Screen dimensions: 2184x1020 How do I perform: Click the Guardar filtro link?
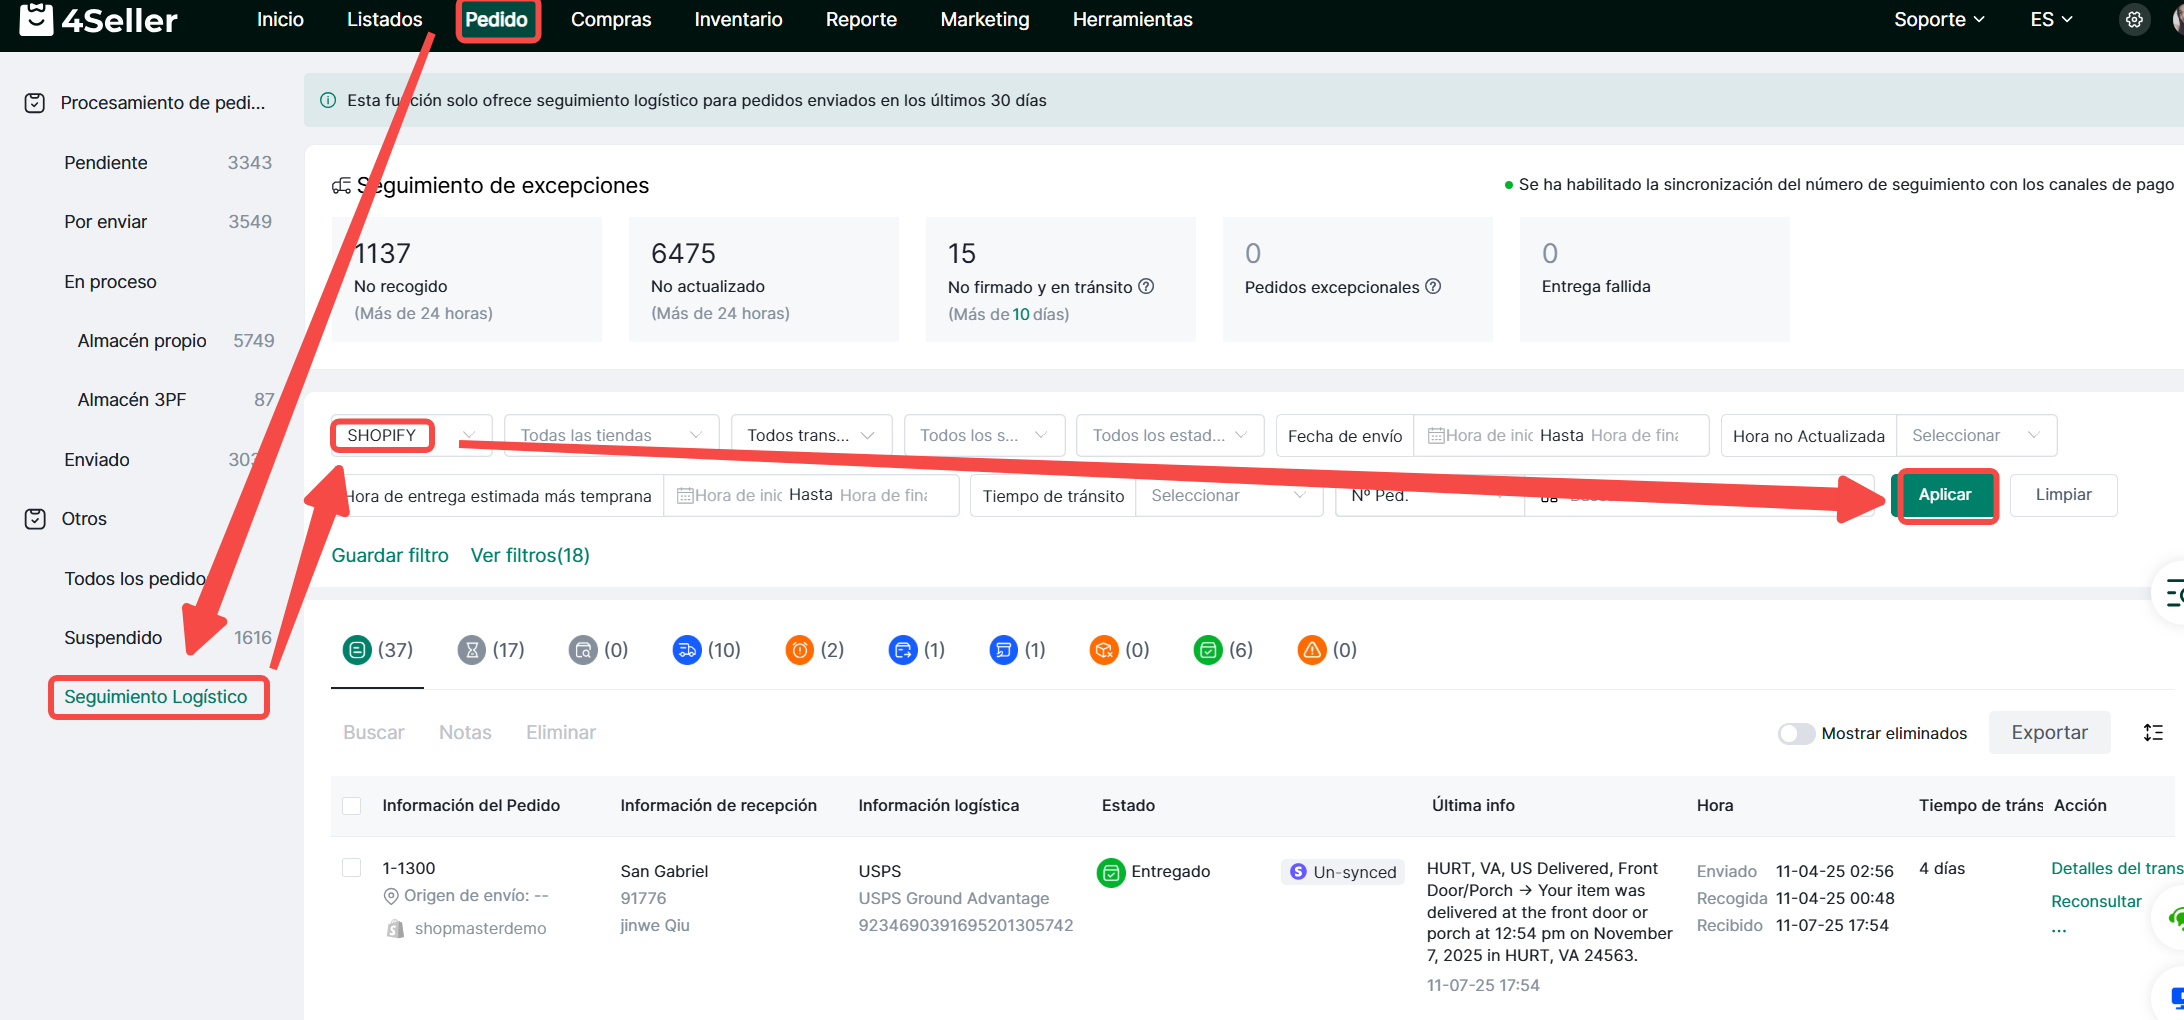[390, 556]
